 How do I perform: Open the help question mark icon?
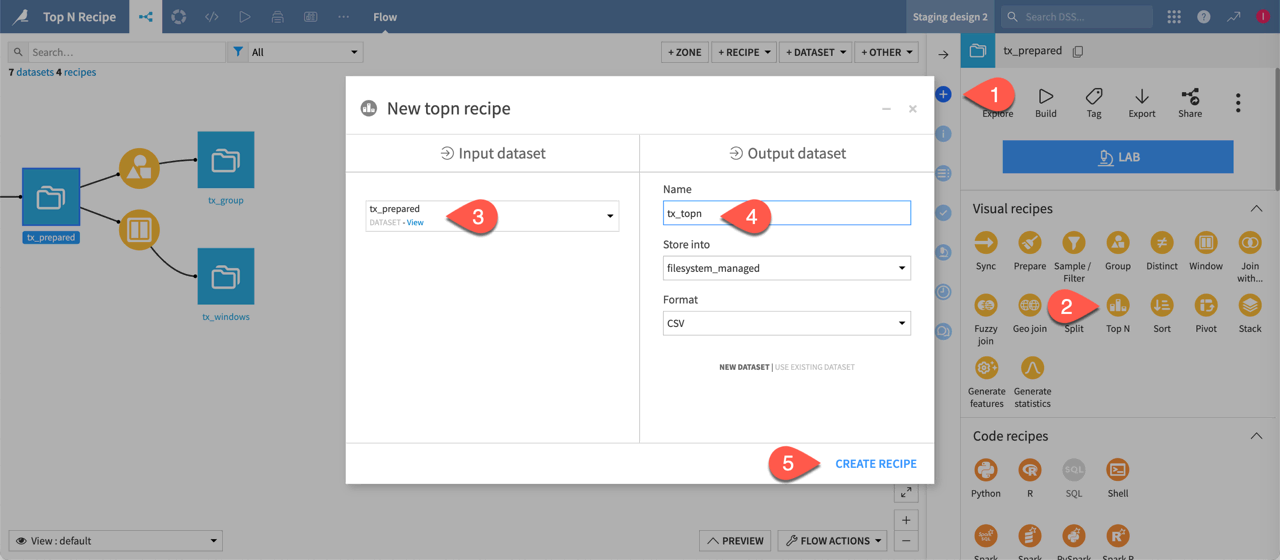[1204, 17]
